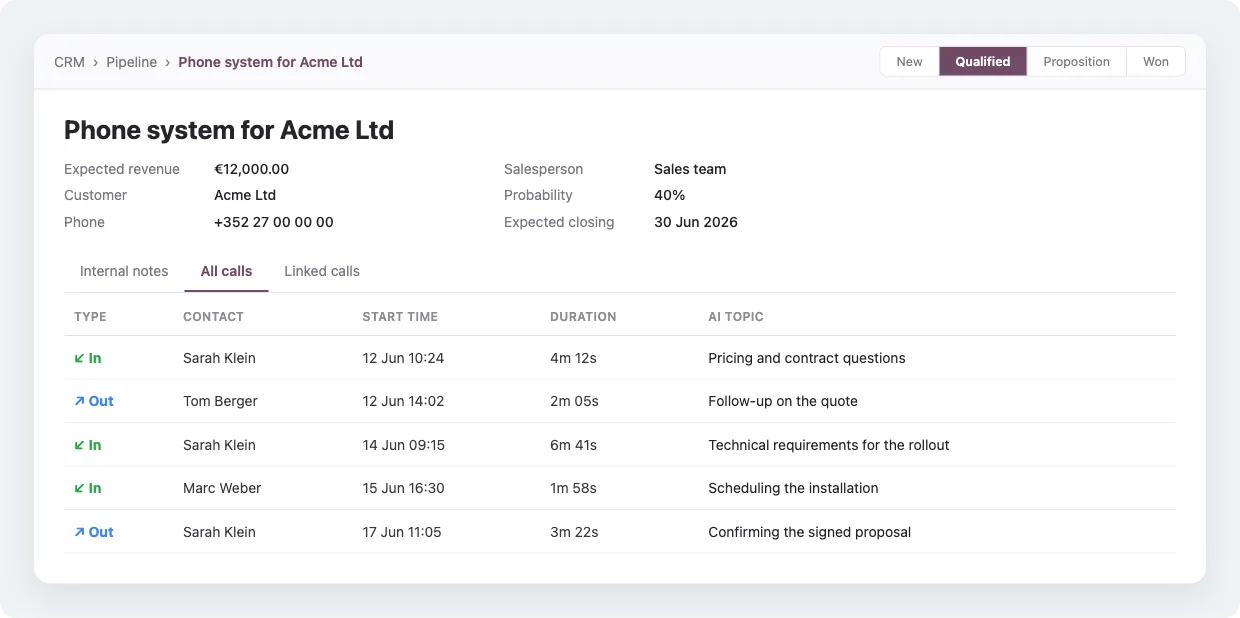
Task: Click the opportunity title heading
Action: coord(229,130)
